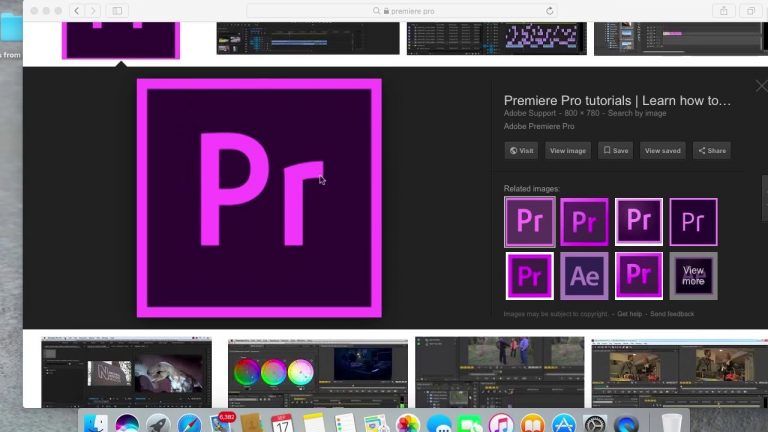Open Launchpad rocket icon in Dock
This screenshot has width=768, height=432.
tap(158, 423)
